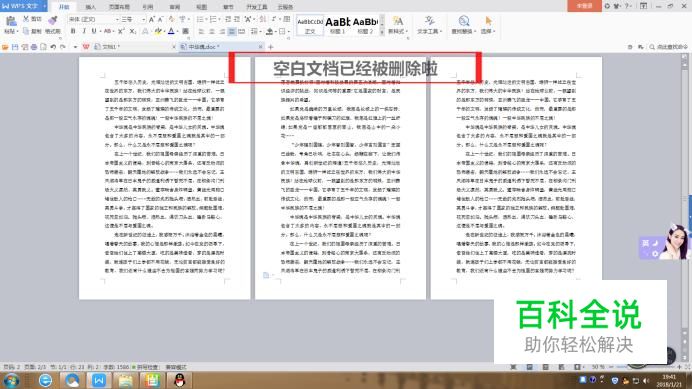Open the Select cursor tool

pos(488,25)
